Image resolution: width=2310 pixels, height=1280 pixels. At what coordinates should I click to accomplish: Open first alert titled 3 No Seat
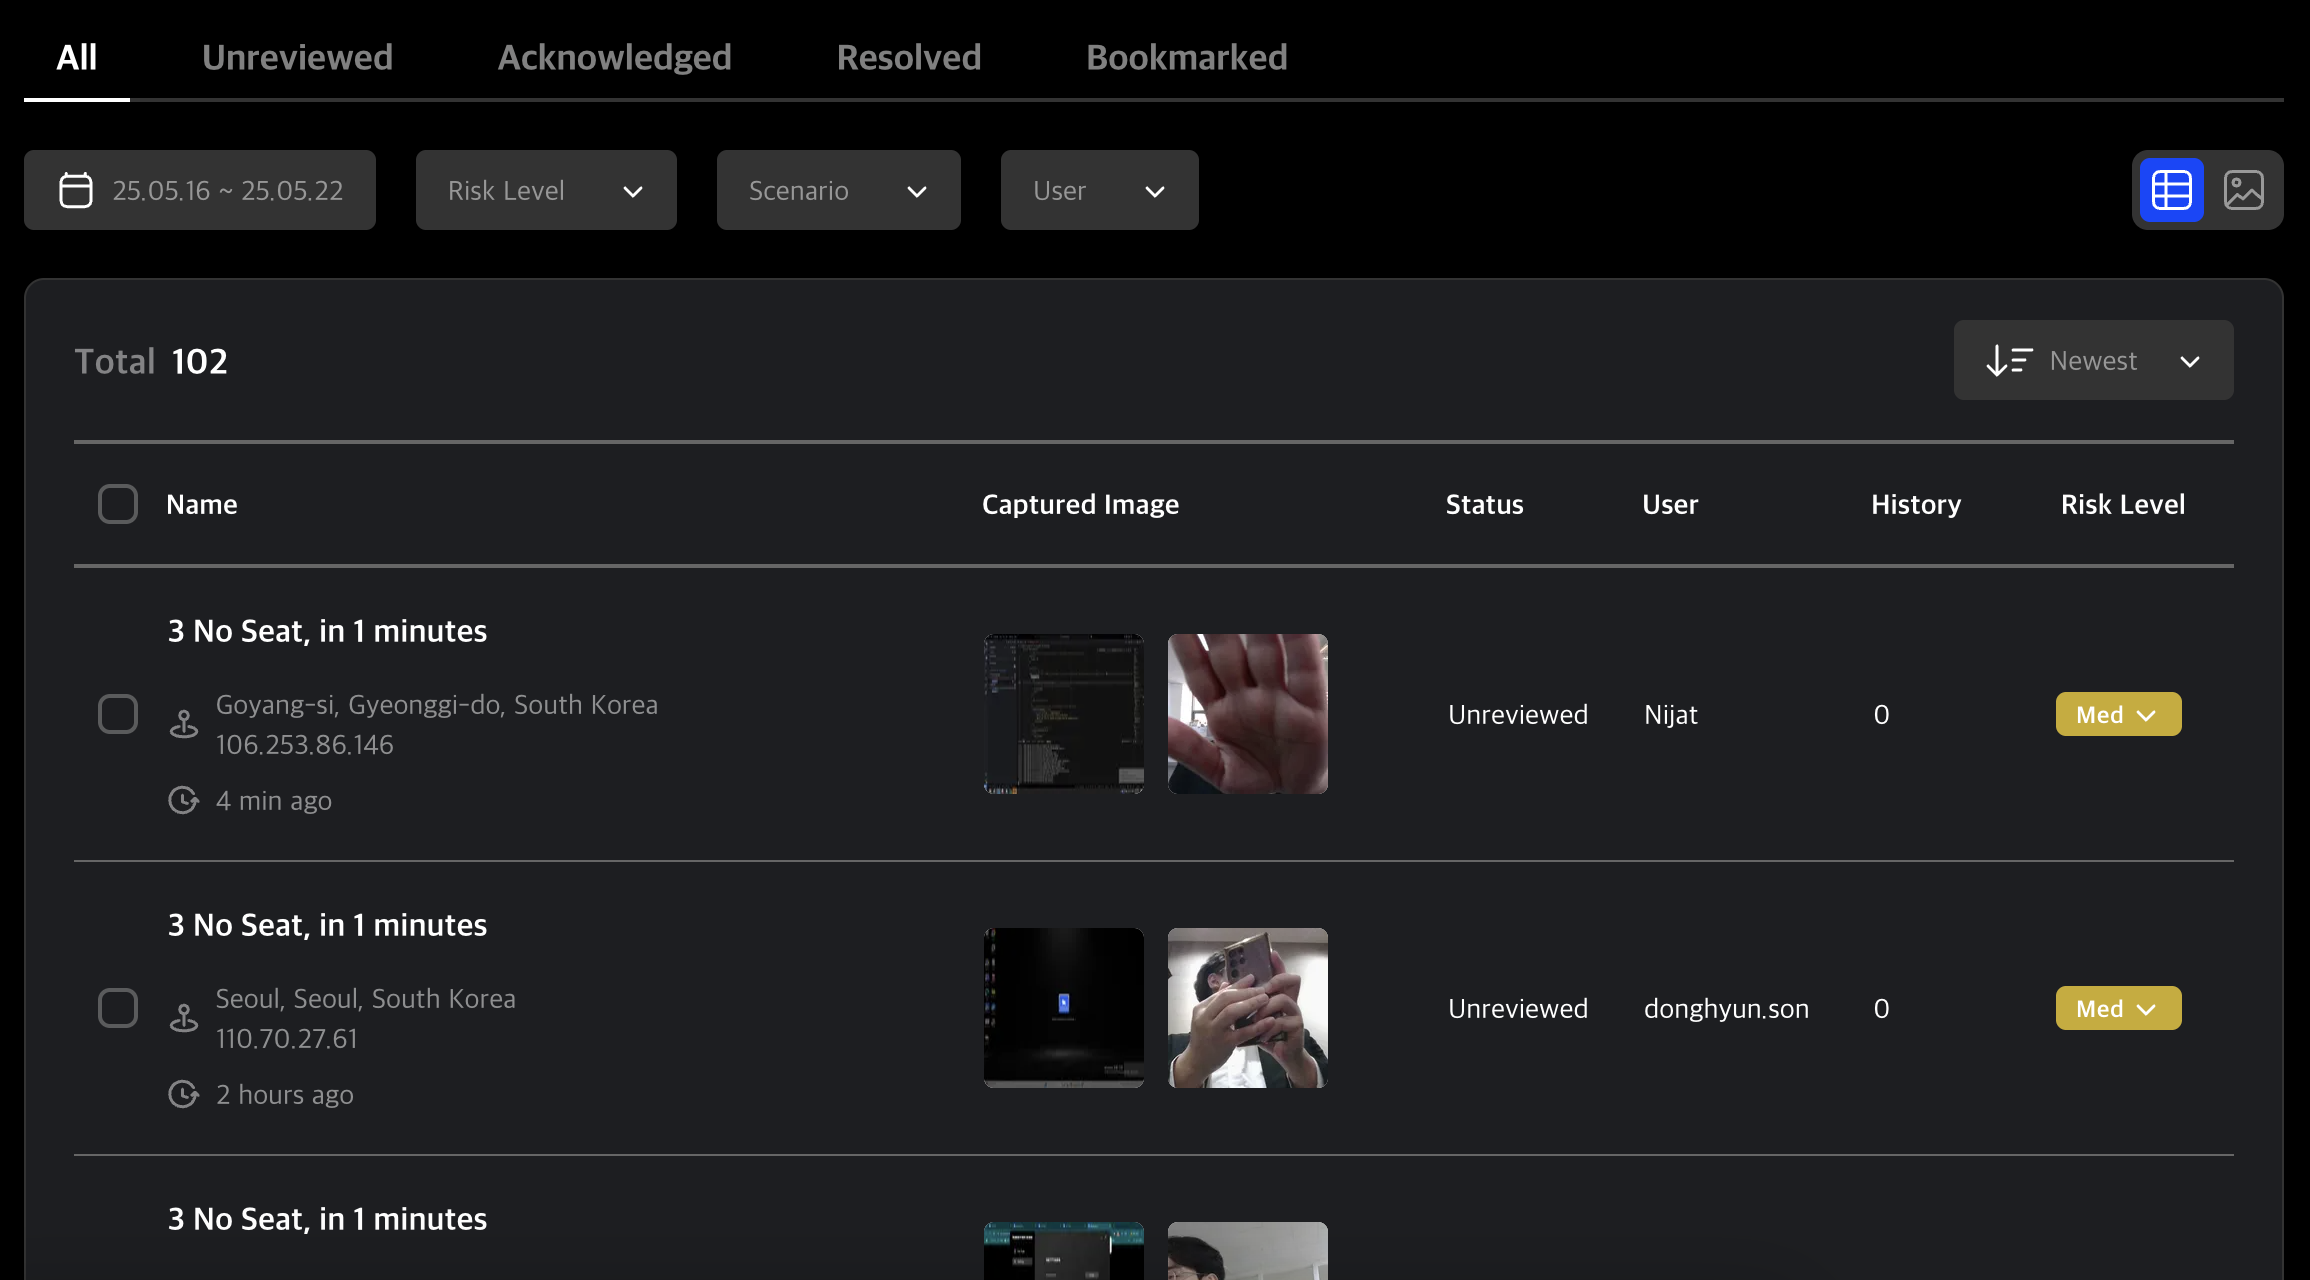point(327,631)
